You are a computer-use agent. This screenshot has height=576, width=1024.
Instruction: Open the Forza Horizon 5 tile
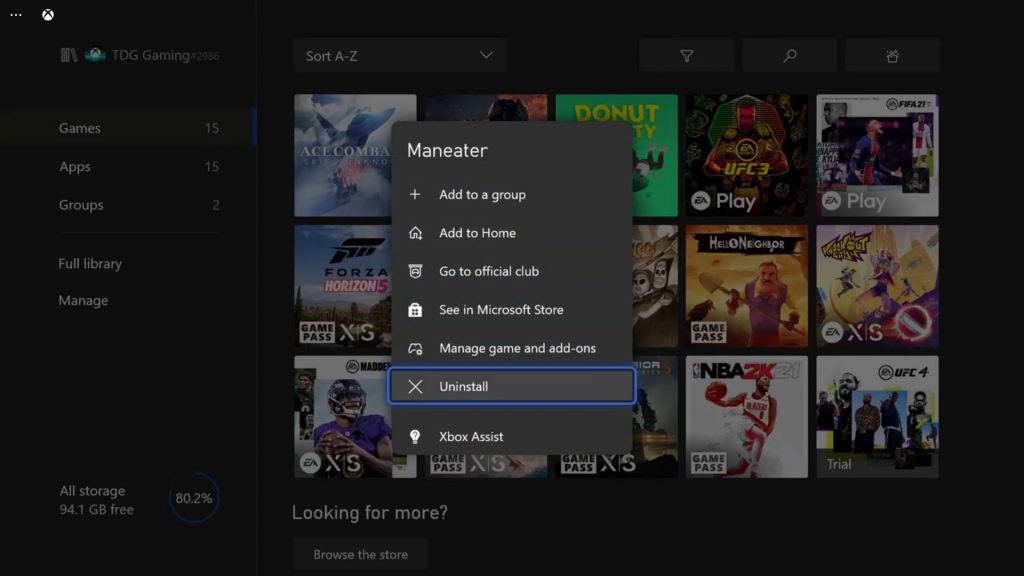(343, 286)
